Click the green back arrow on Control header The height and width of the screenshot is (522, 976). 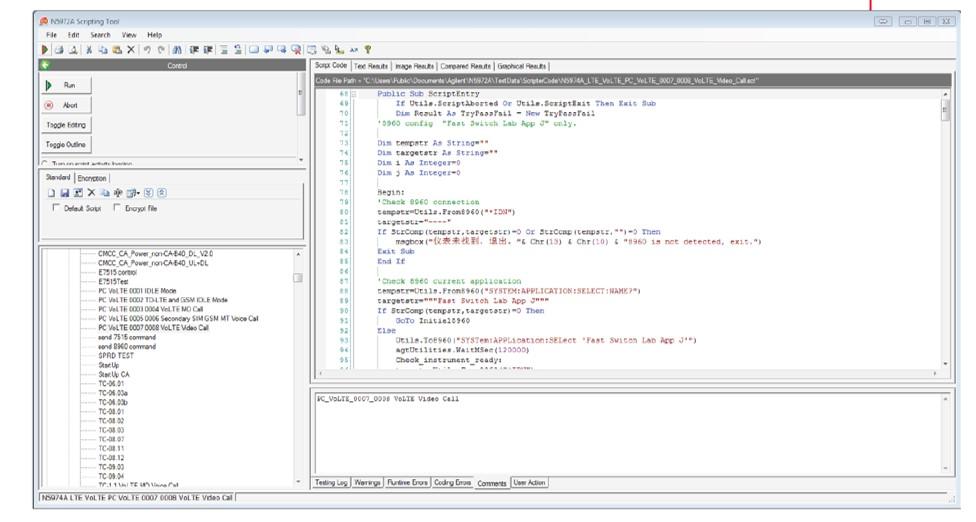45,65
